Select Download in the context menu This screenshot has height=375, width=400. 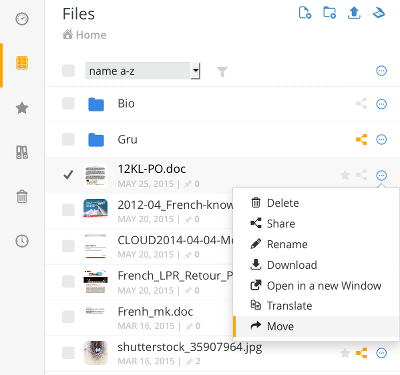[x=316, y=265]
